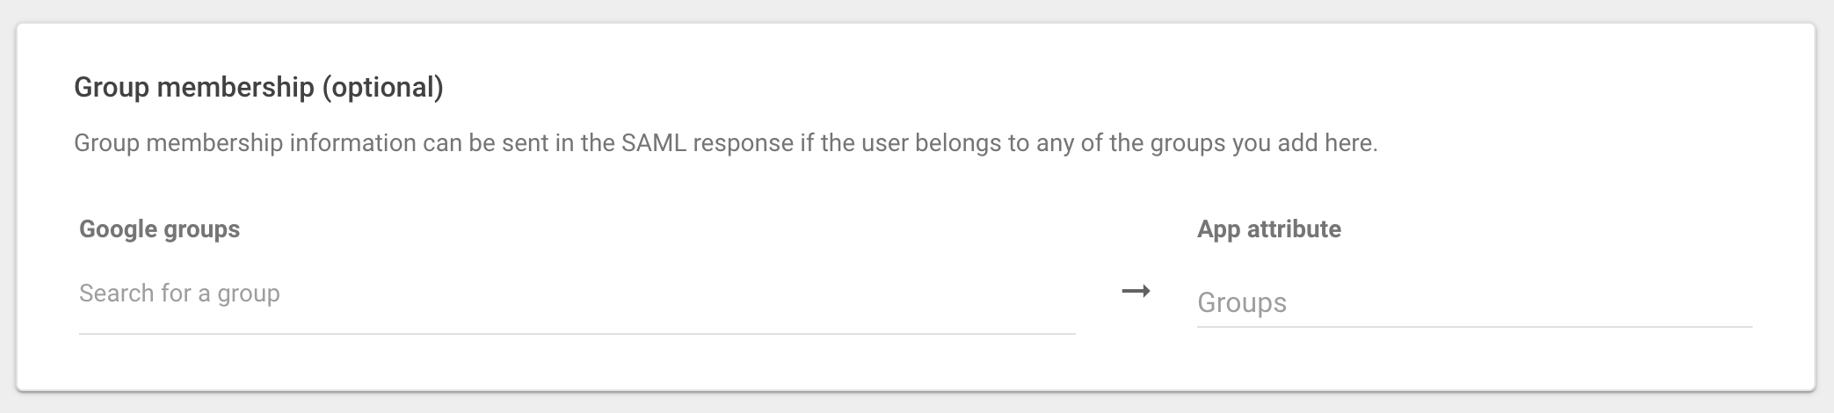Click the empty right end of group search field
Screen dimensions: 1834x413
(x=1000, y=294)
